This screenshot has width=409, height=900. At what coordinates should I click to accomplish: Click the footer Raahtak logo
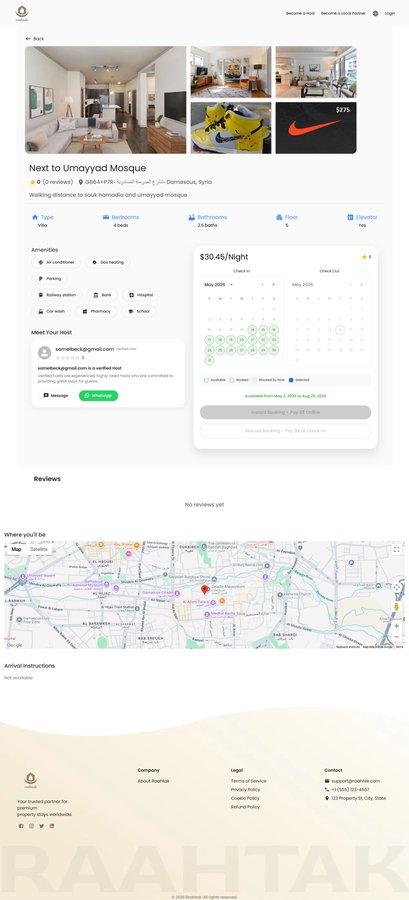coord(30,781)
